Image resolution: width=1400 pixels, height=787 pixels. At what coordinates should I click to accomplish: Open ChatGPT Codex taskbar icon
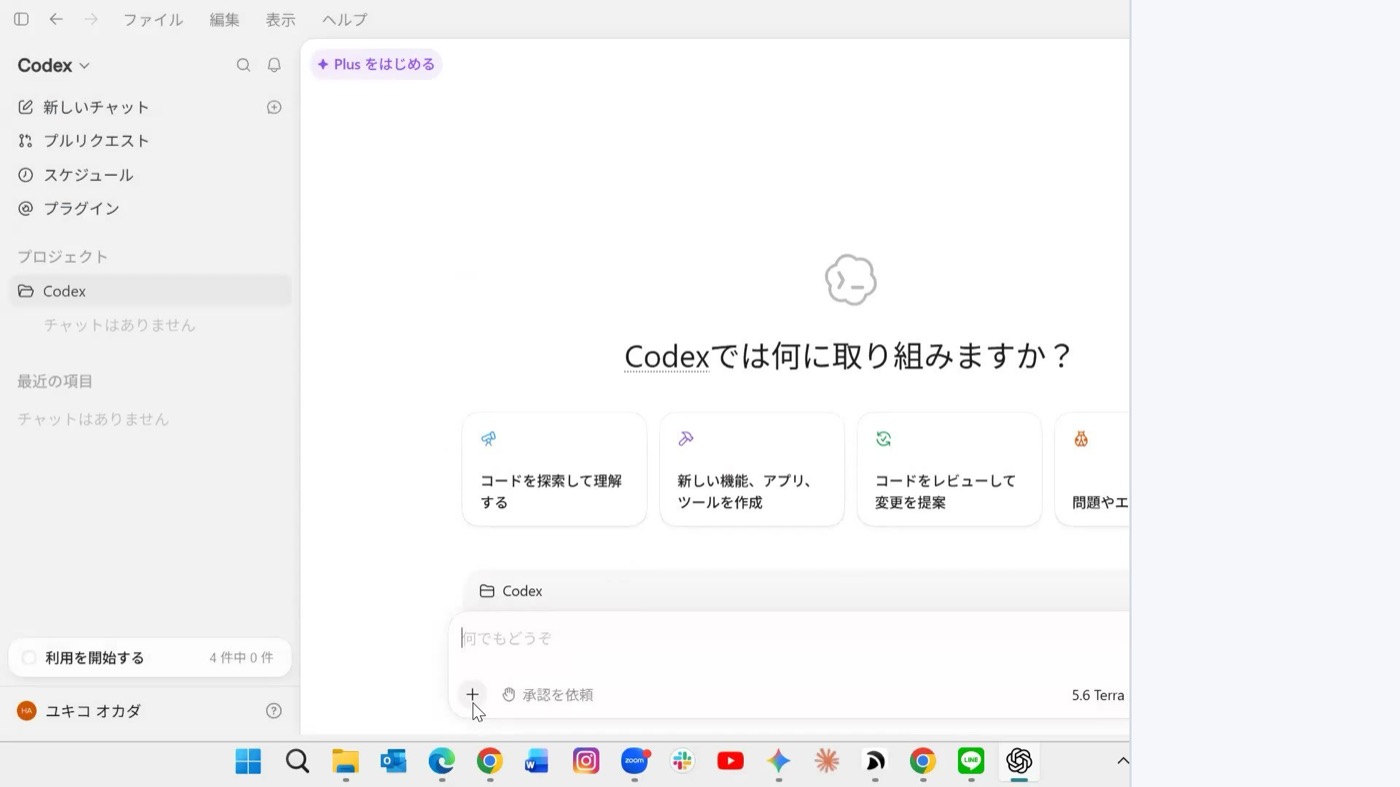pos(1019,761)
